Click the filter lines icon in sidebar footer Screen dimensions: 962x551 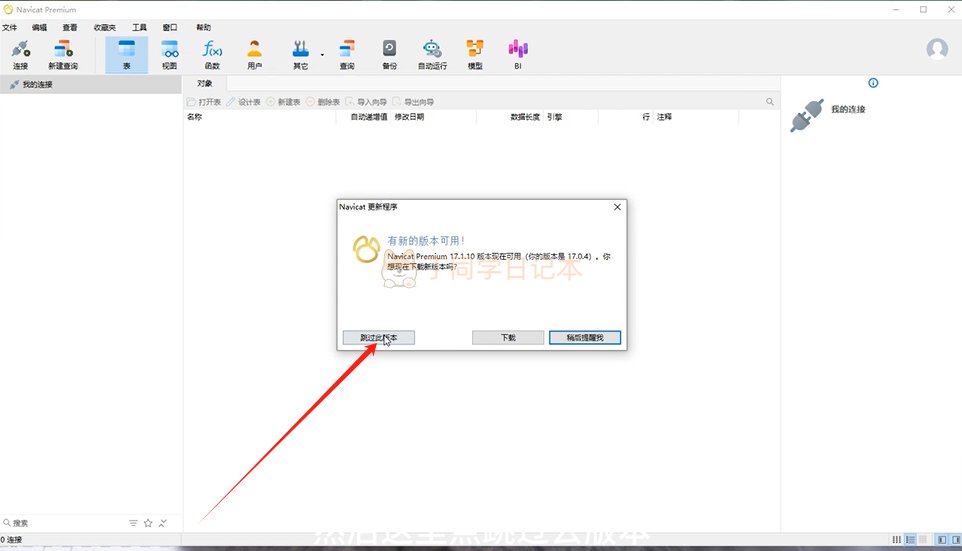tap(133, 523)
